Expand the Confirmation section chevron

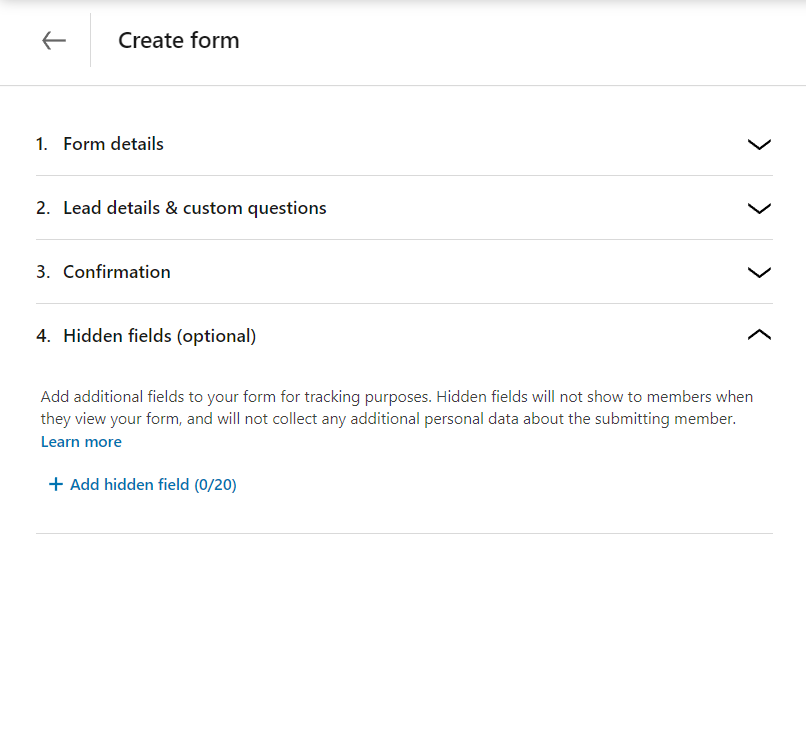click(759, 272)
